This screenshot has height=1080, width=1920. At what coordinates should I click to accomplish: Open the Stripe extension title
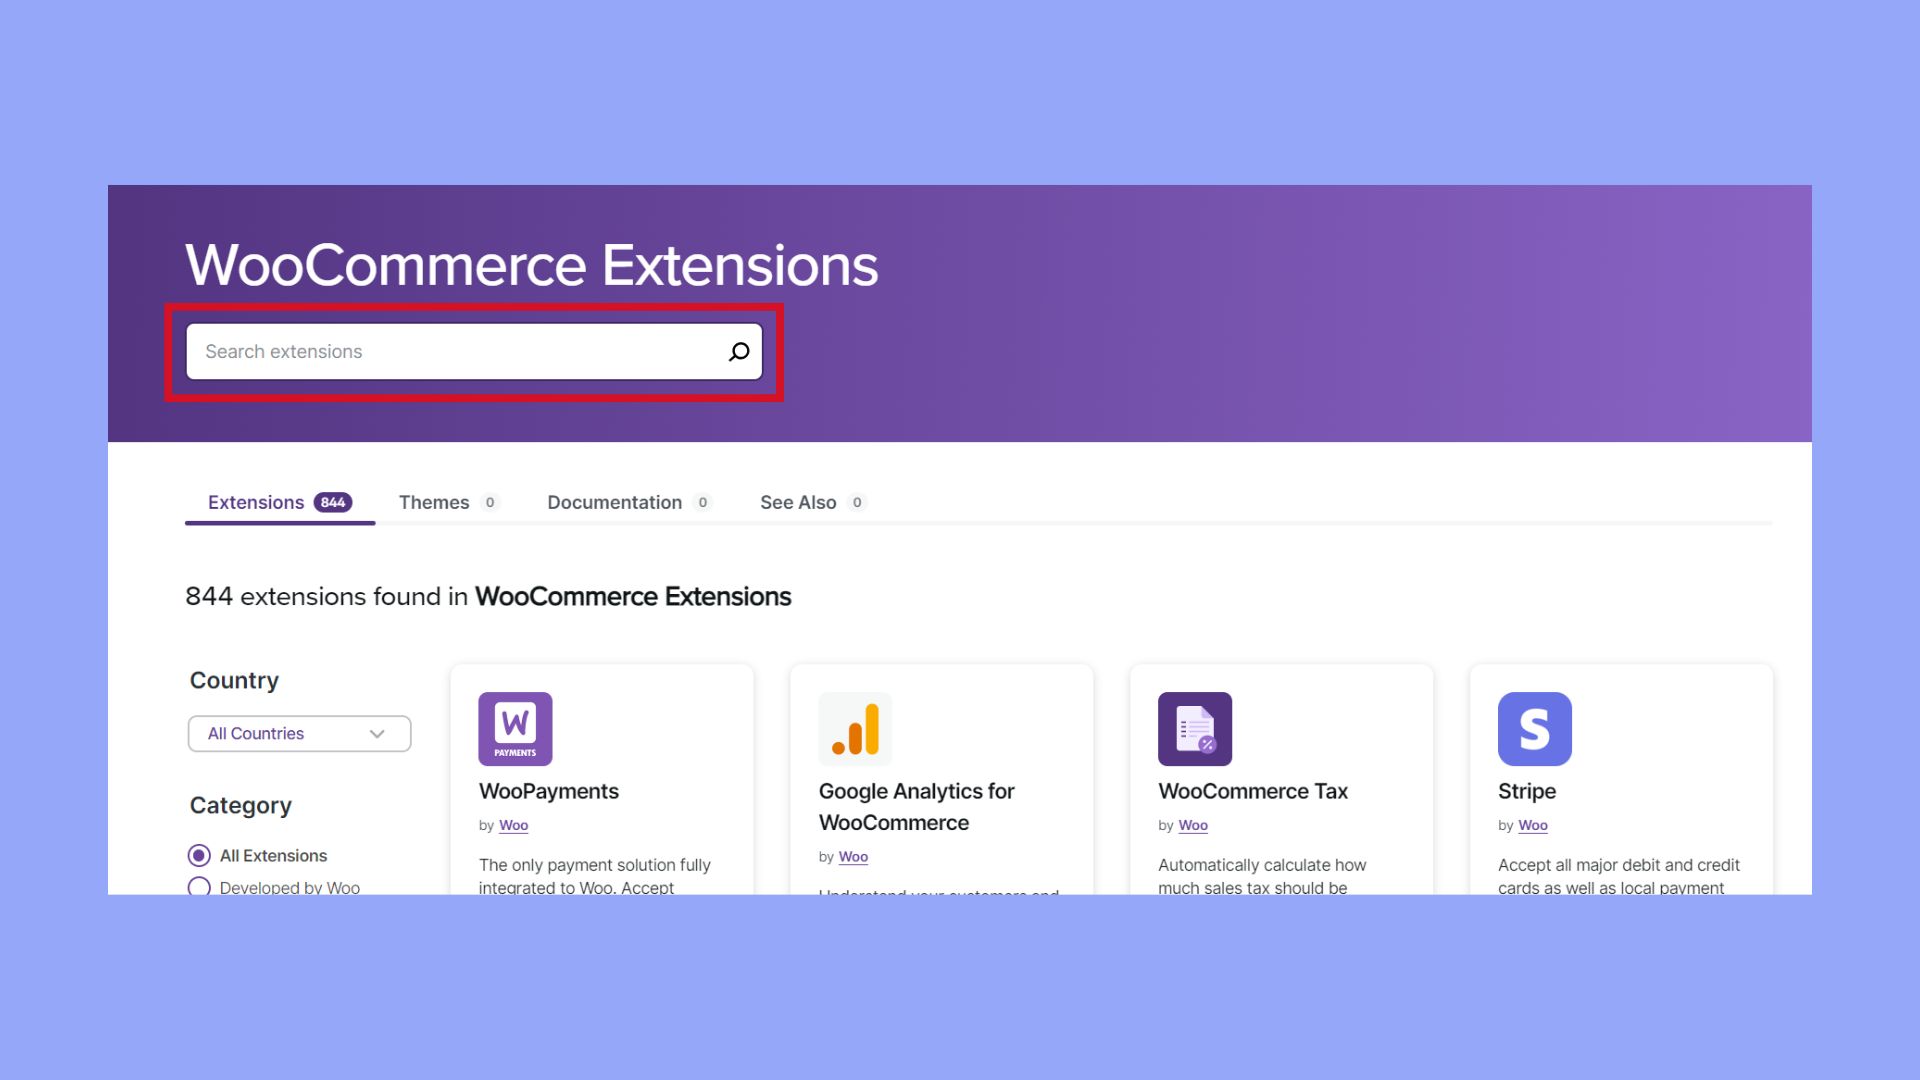click(x=1526, y=791)
